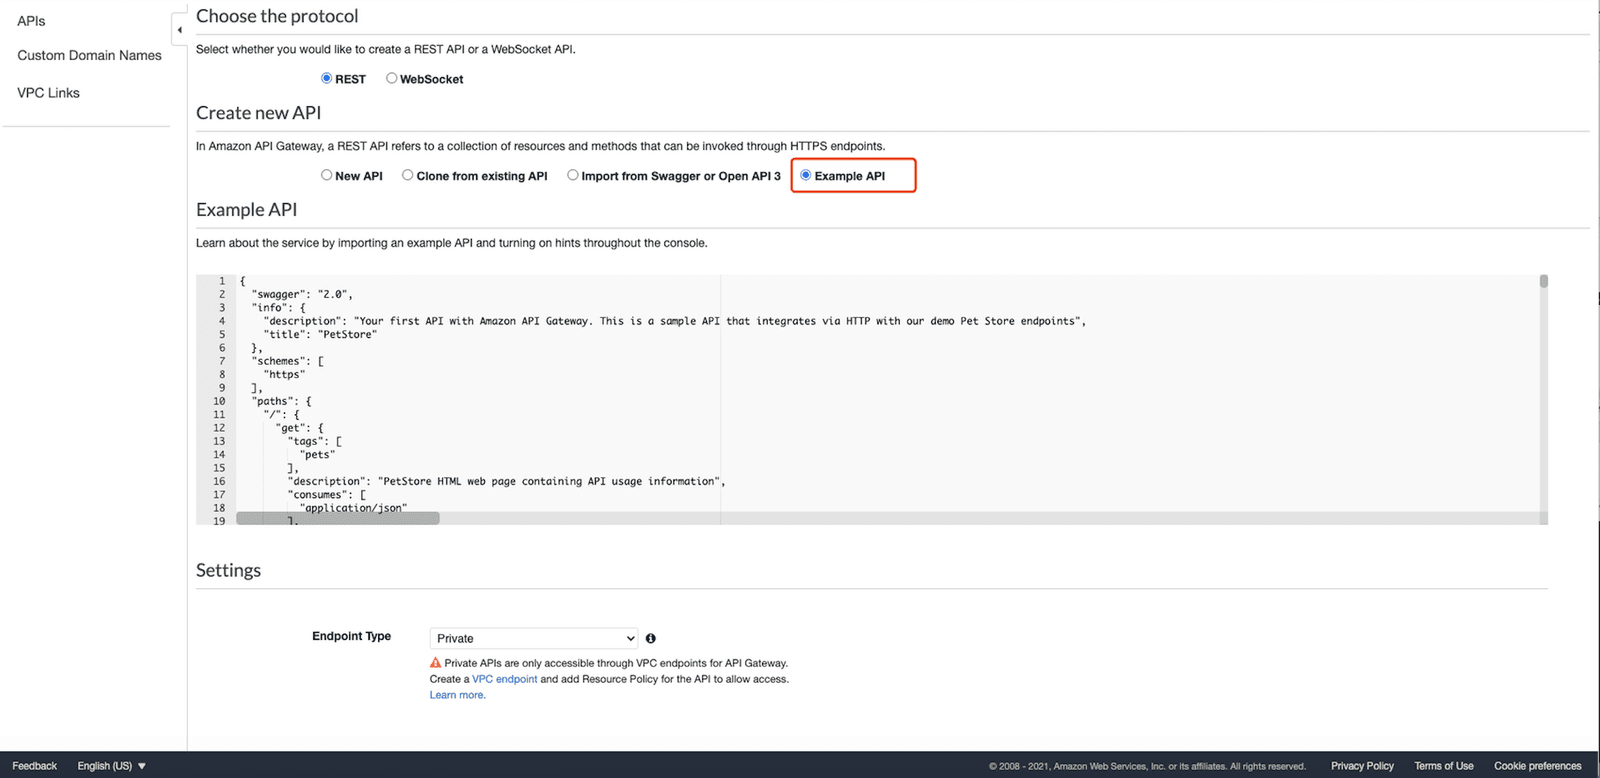Collapse the left sidebar with arrow toggle
Viewport: 1600px width, 778px height.
pyautogui.click(x=179, y=29)
